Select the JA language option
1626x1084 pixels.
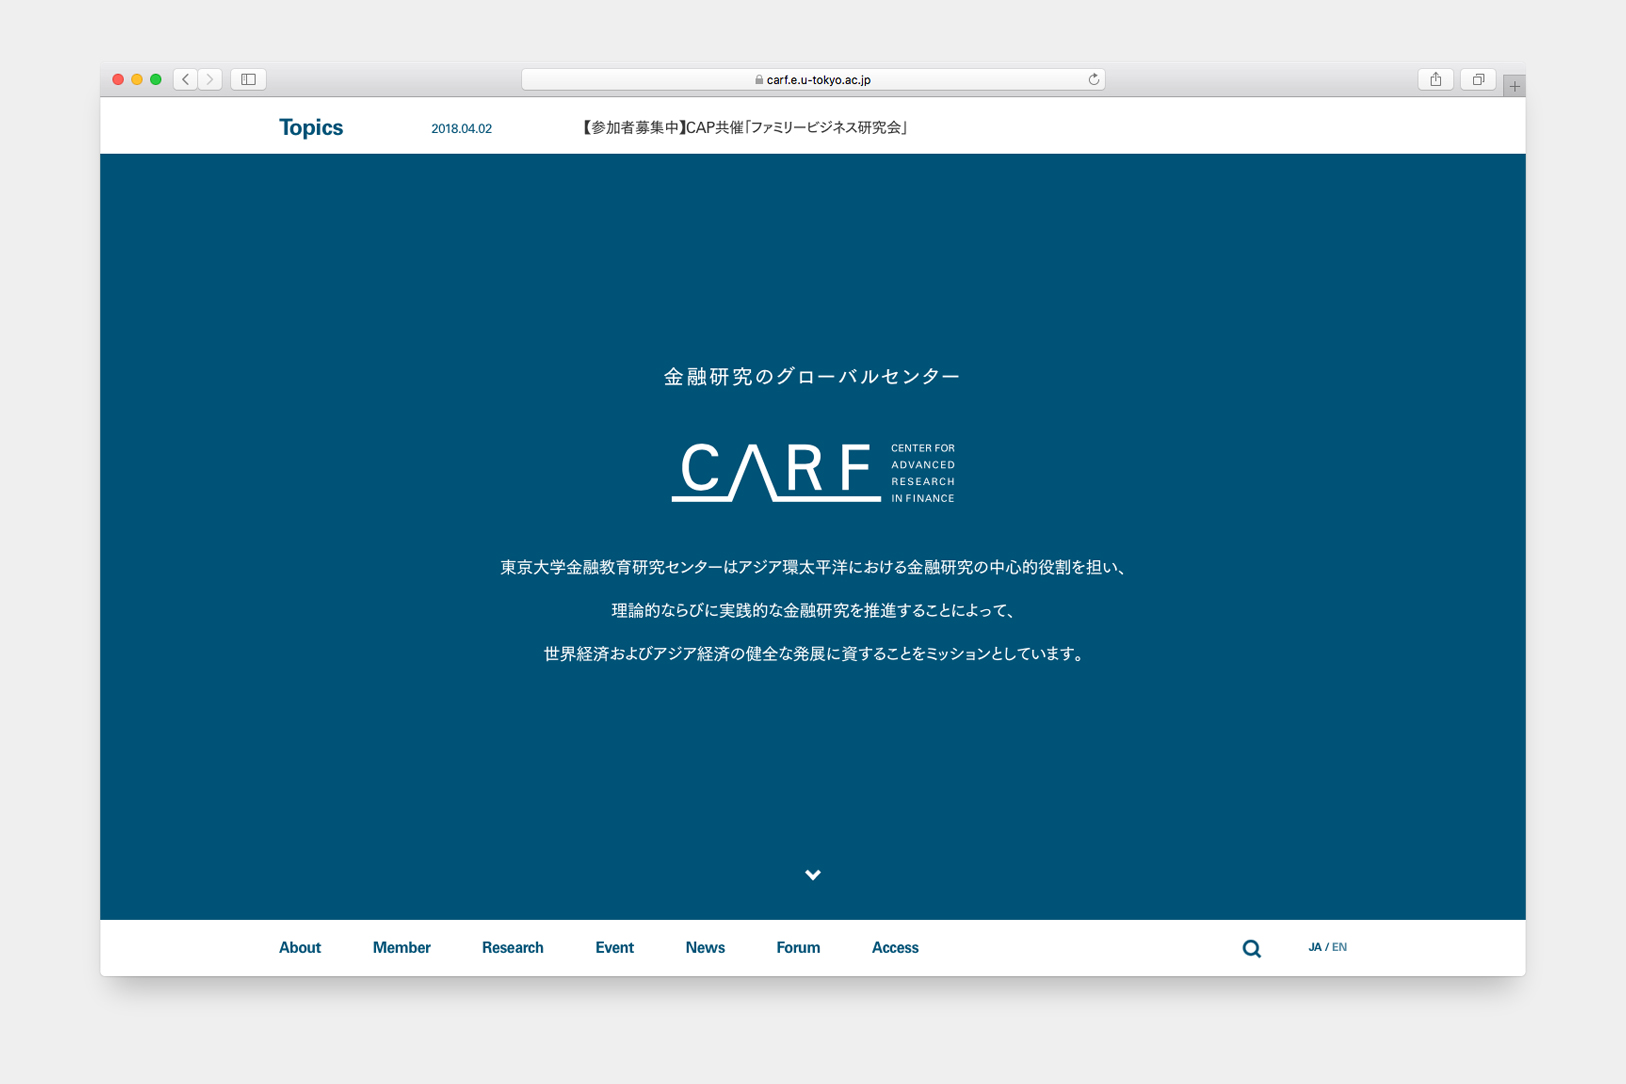(1314, 947)
